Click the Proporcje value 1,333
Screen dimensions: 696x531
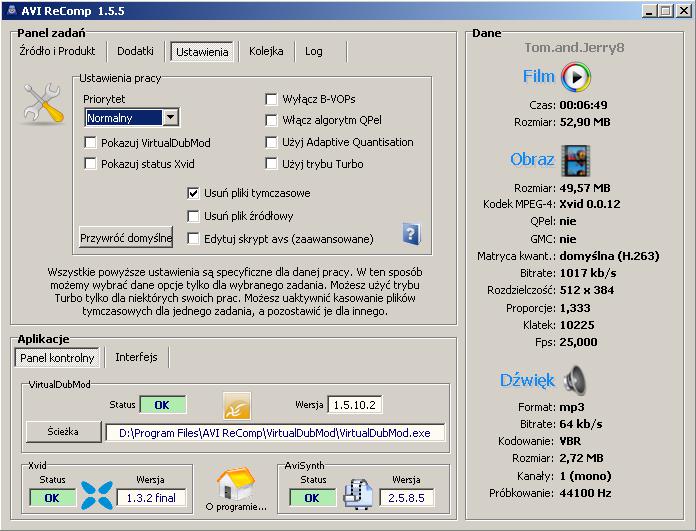(575, 308)
